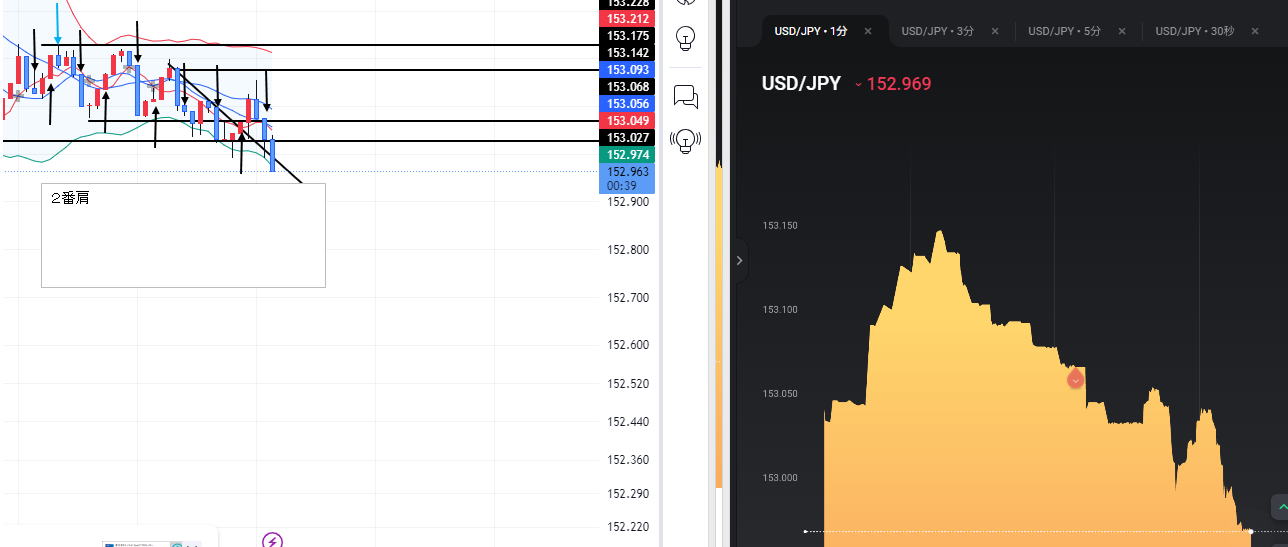
Task: Click the current price 152.963 countdown label
Action: point(628,178)
